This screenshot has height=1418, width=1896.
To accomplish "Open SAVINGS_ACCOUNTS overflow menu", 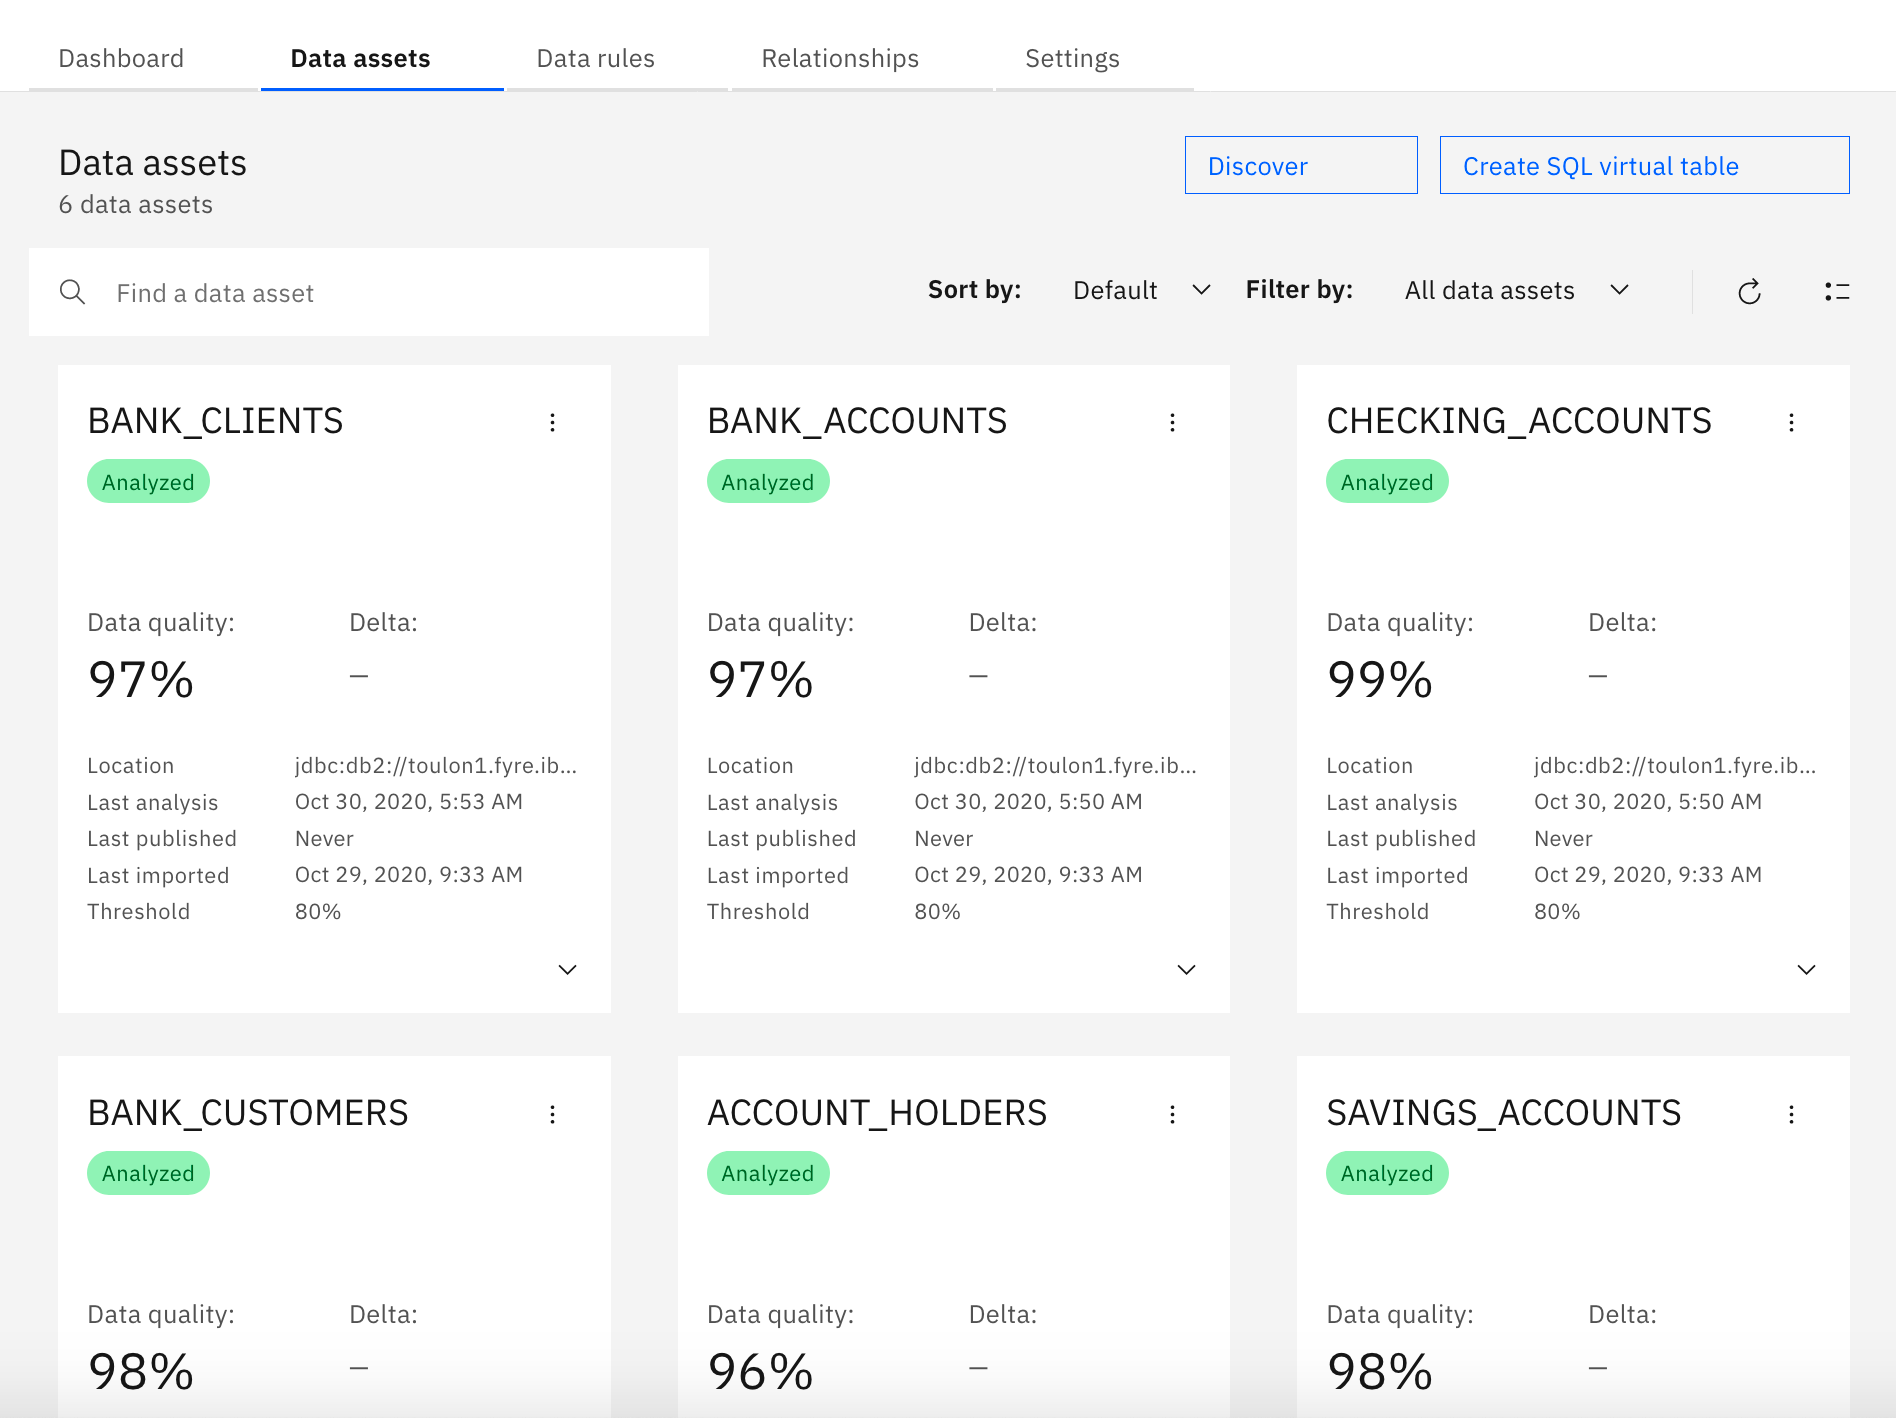I will point(1791,1114).
